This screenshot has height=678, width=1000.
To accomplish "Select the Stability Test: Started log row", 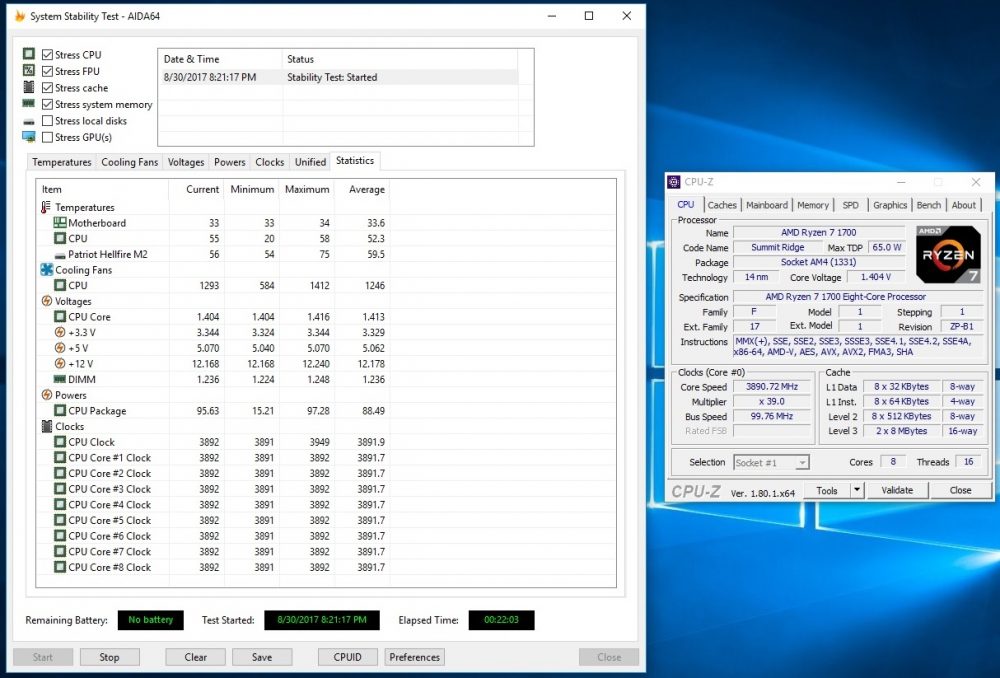I will tap(337, 77).
